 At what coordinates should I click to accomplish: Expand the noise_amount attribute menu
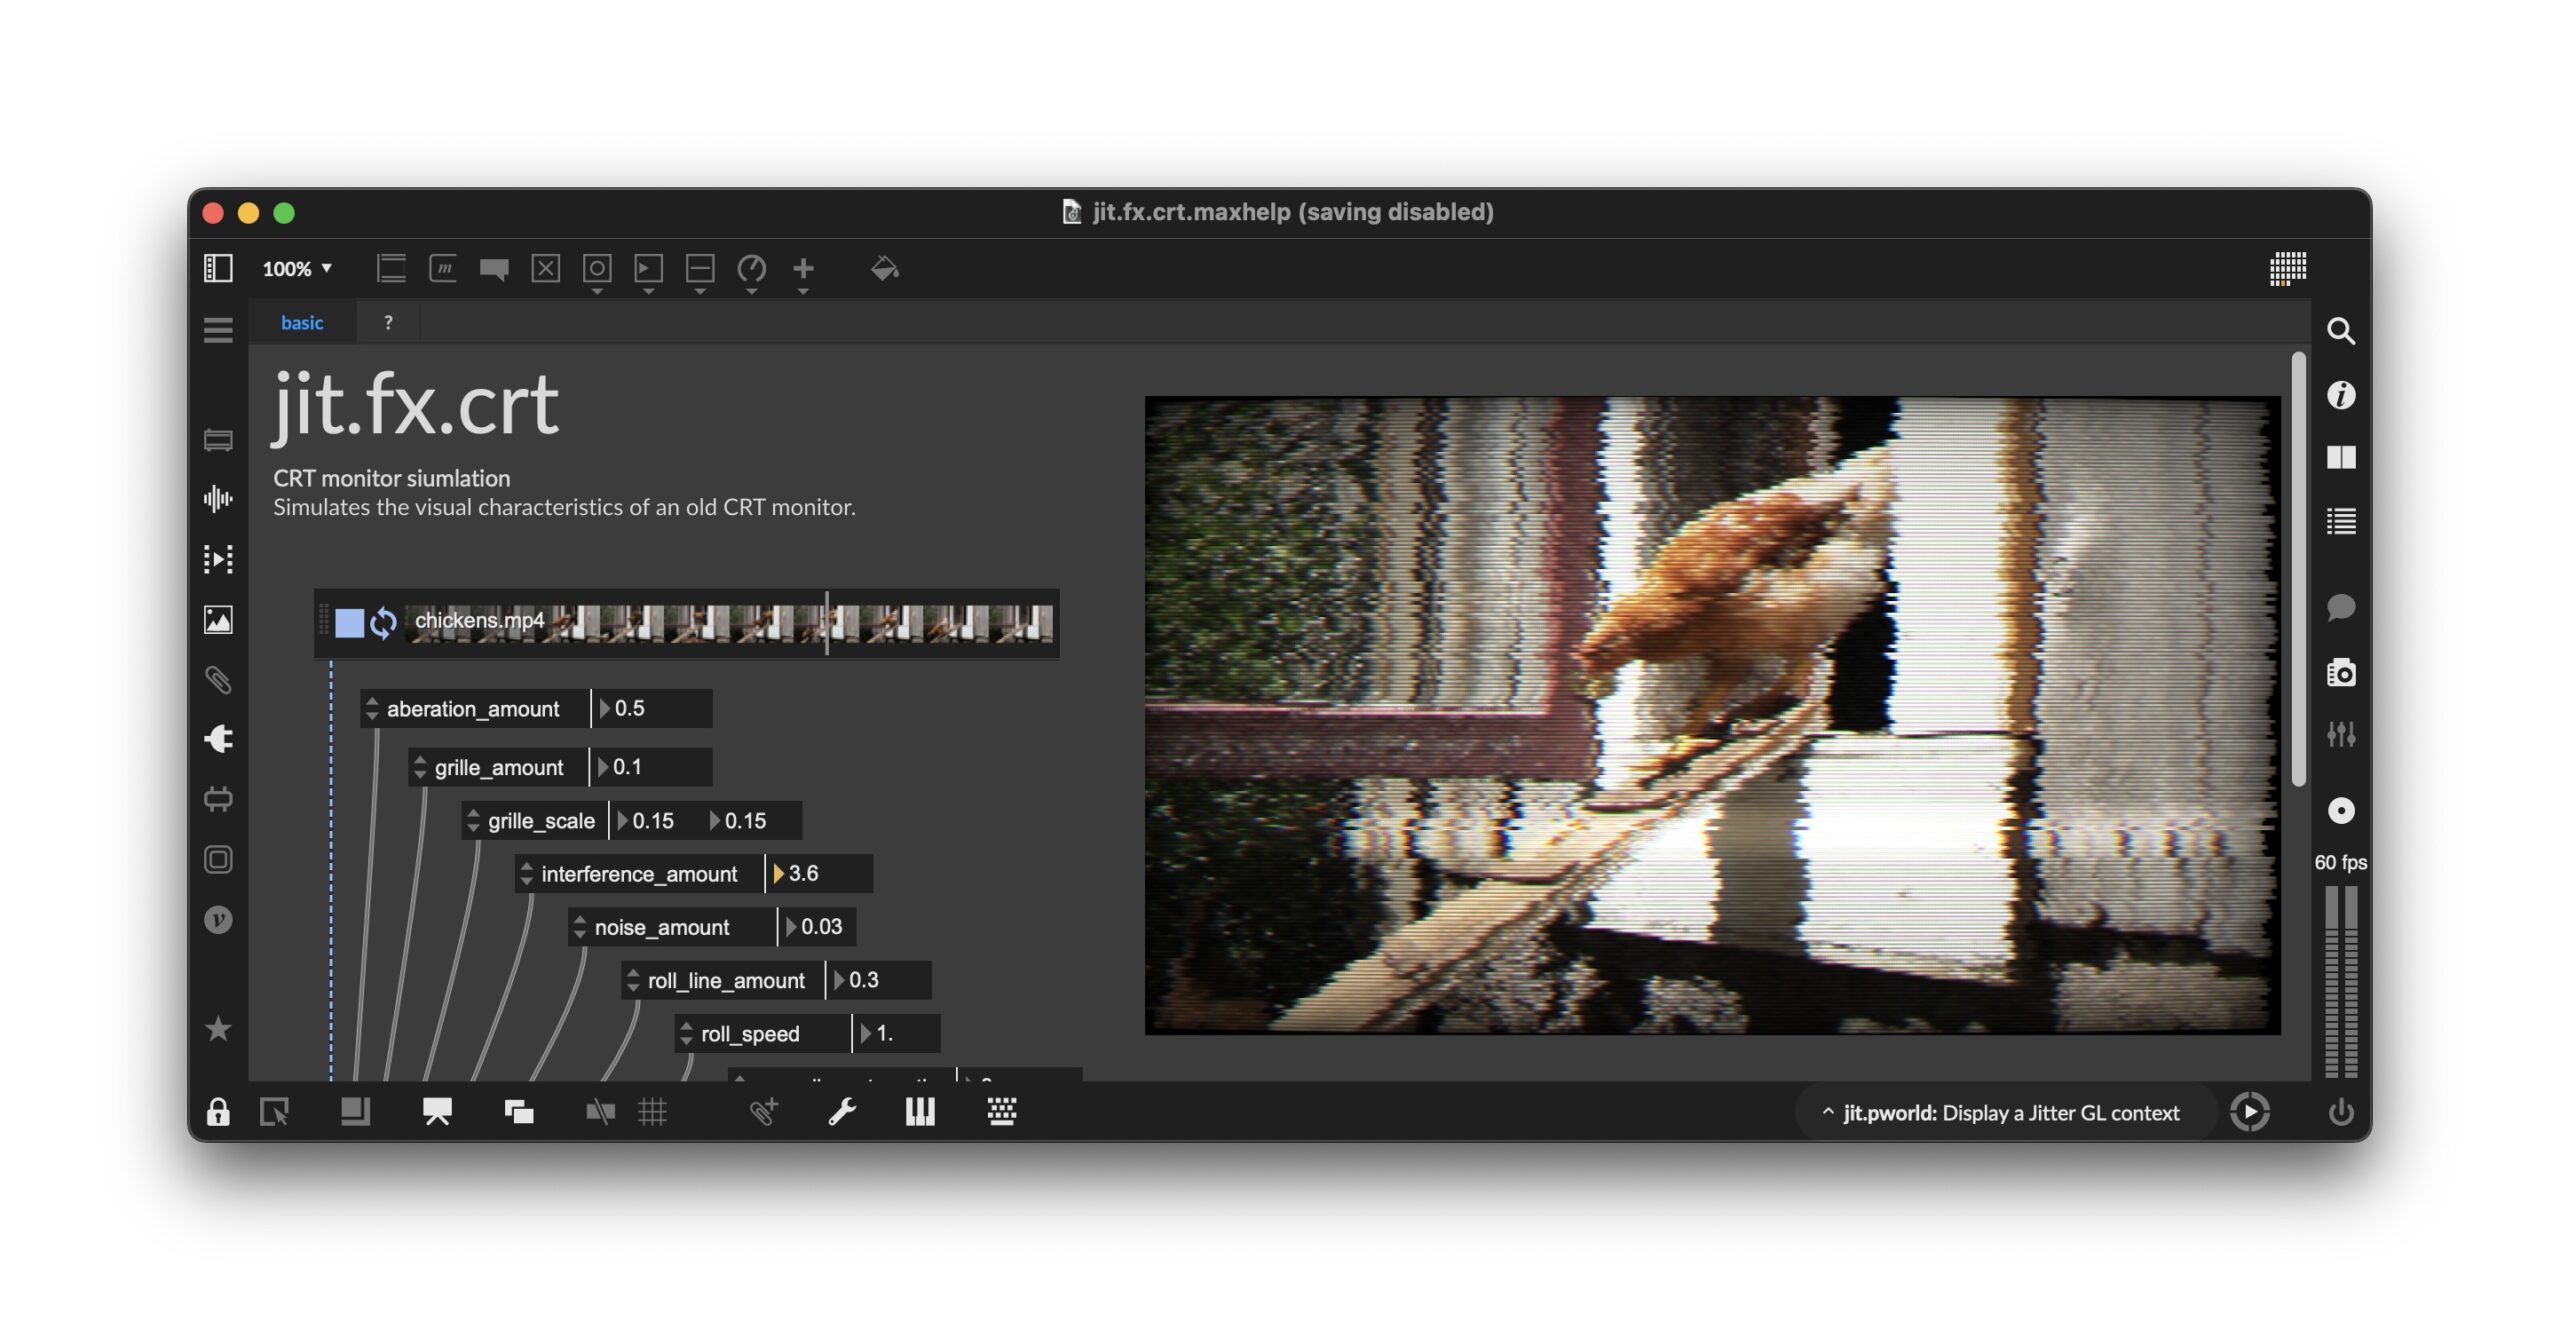click(x=580, y=927)
